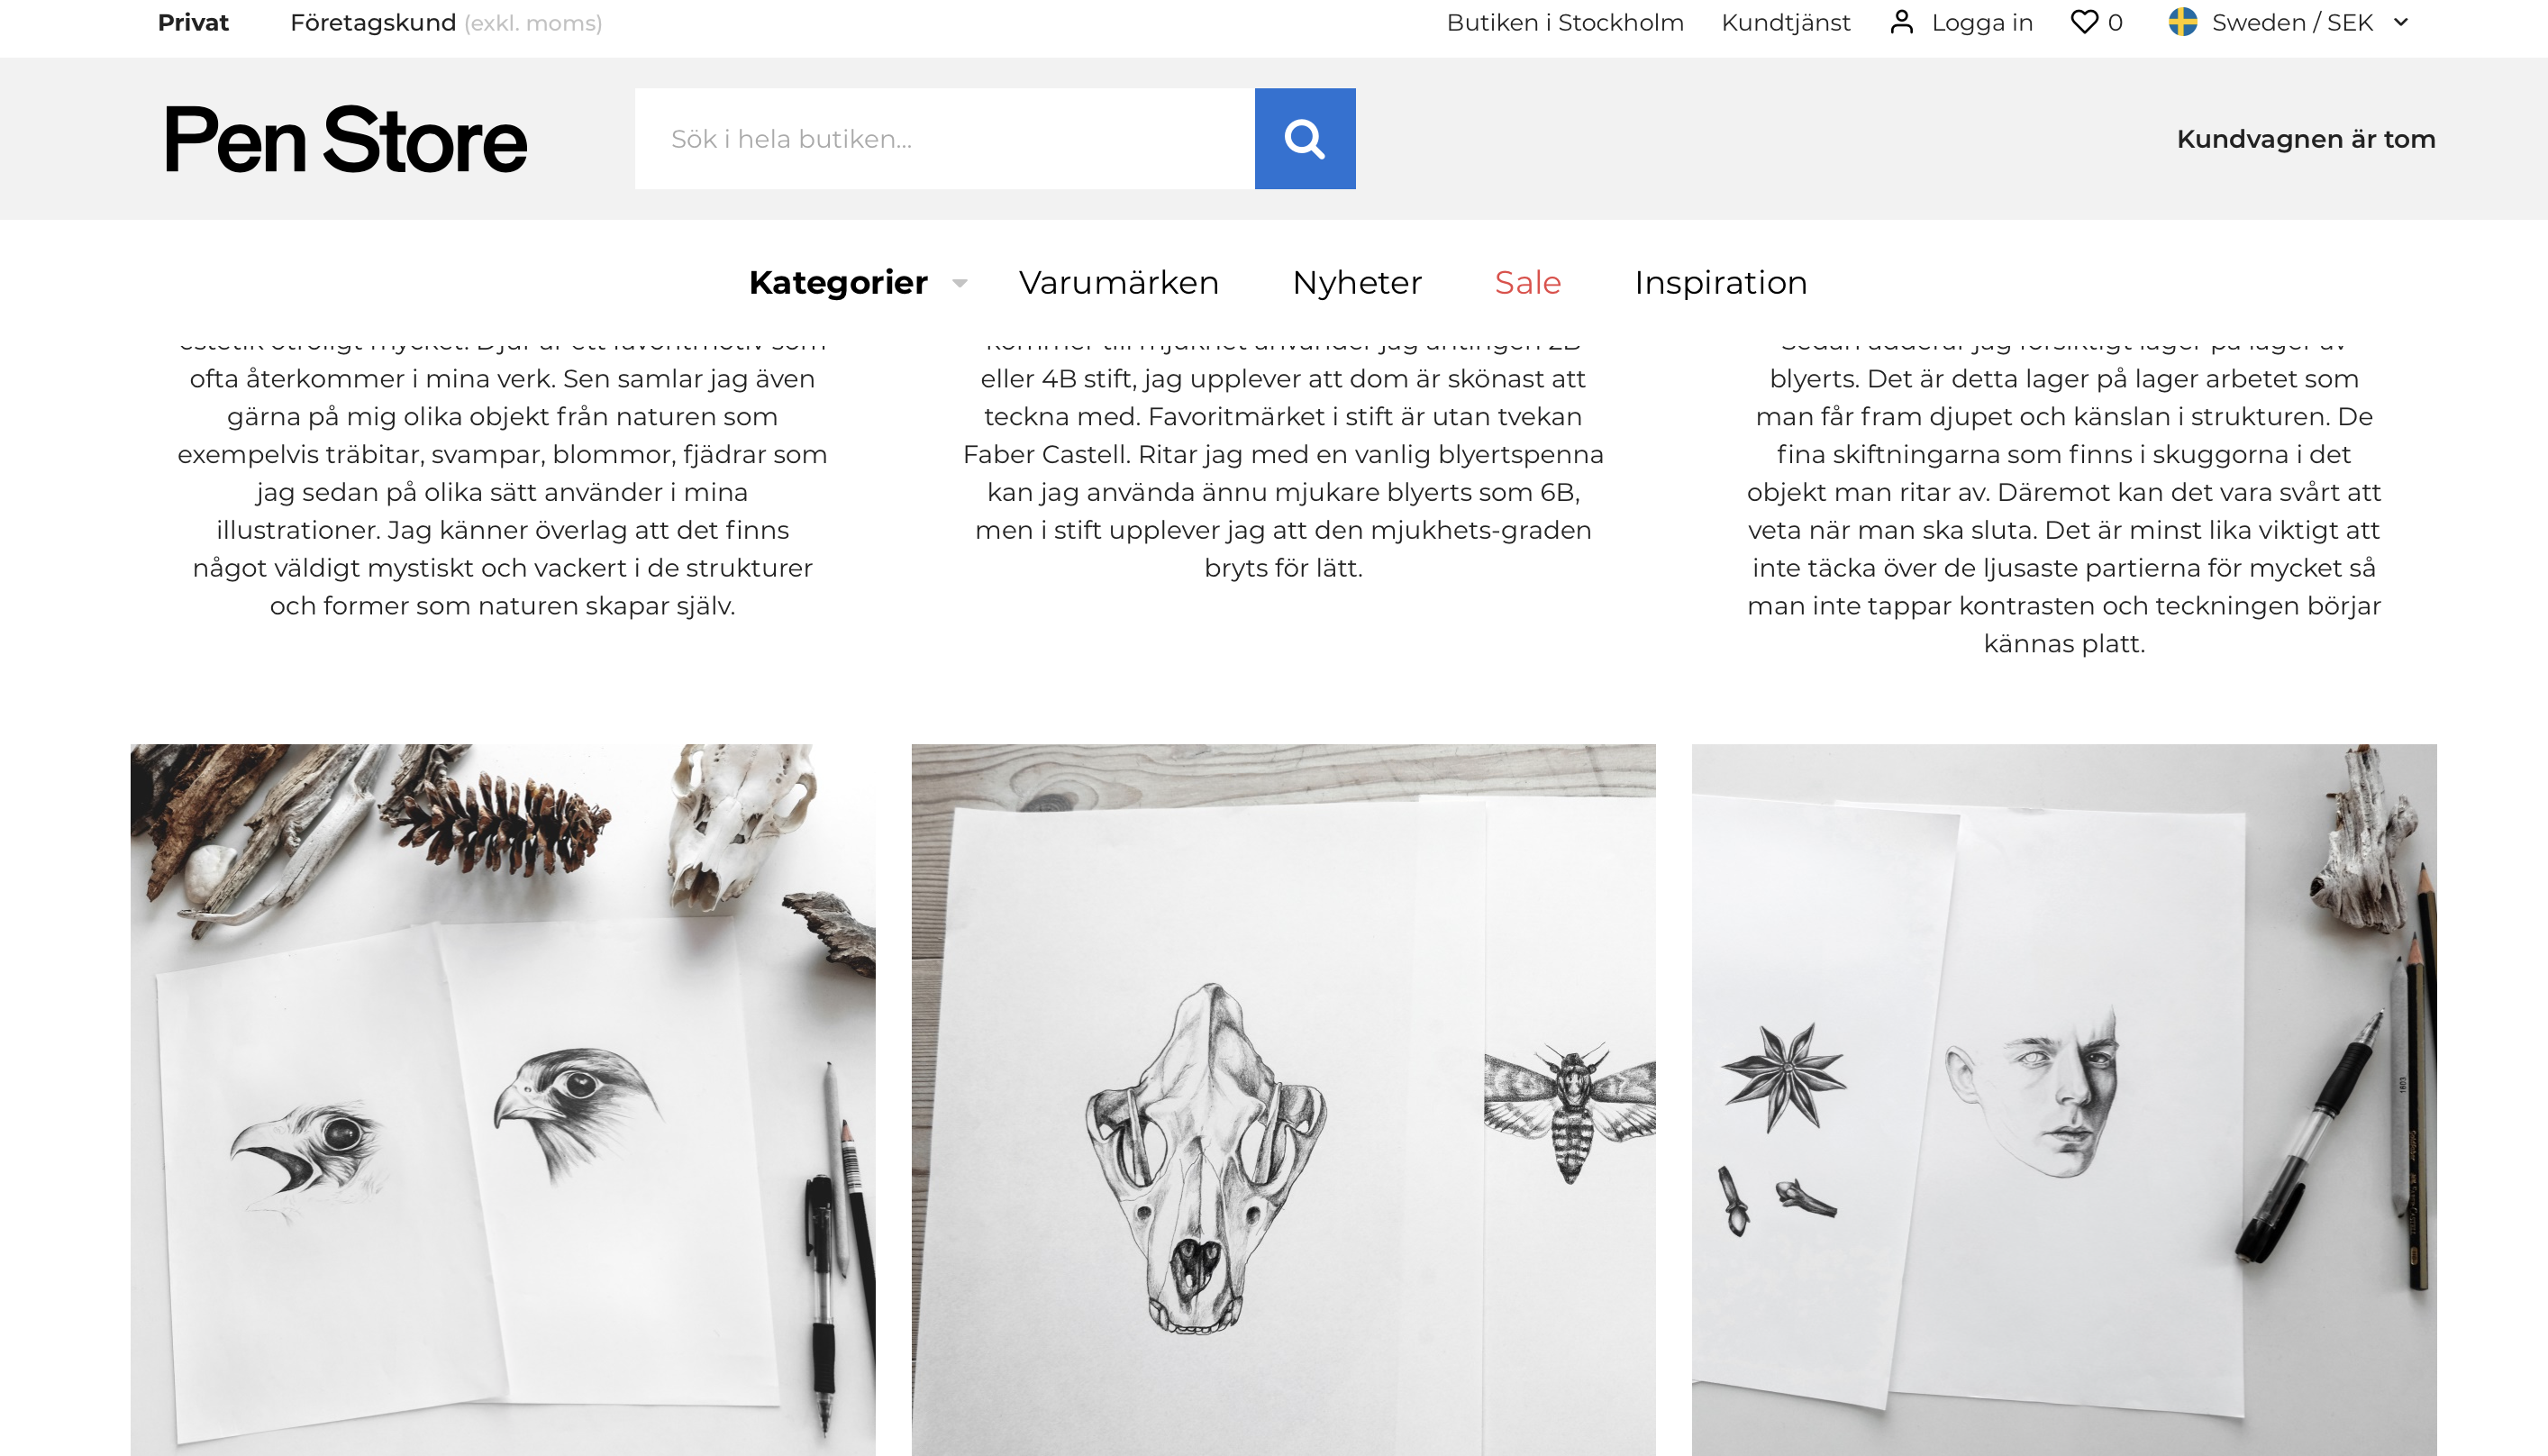
Task: Open the Inspiration menu item
Action: click(x=1721, y=283)
